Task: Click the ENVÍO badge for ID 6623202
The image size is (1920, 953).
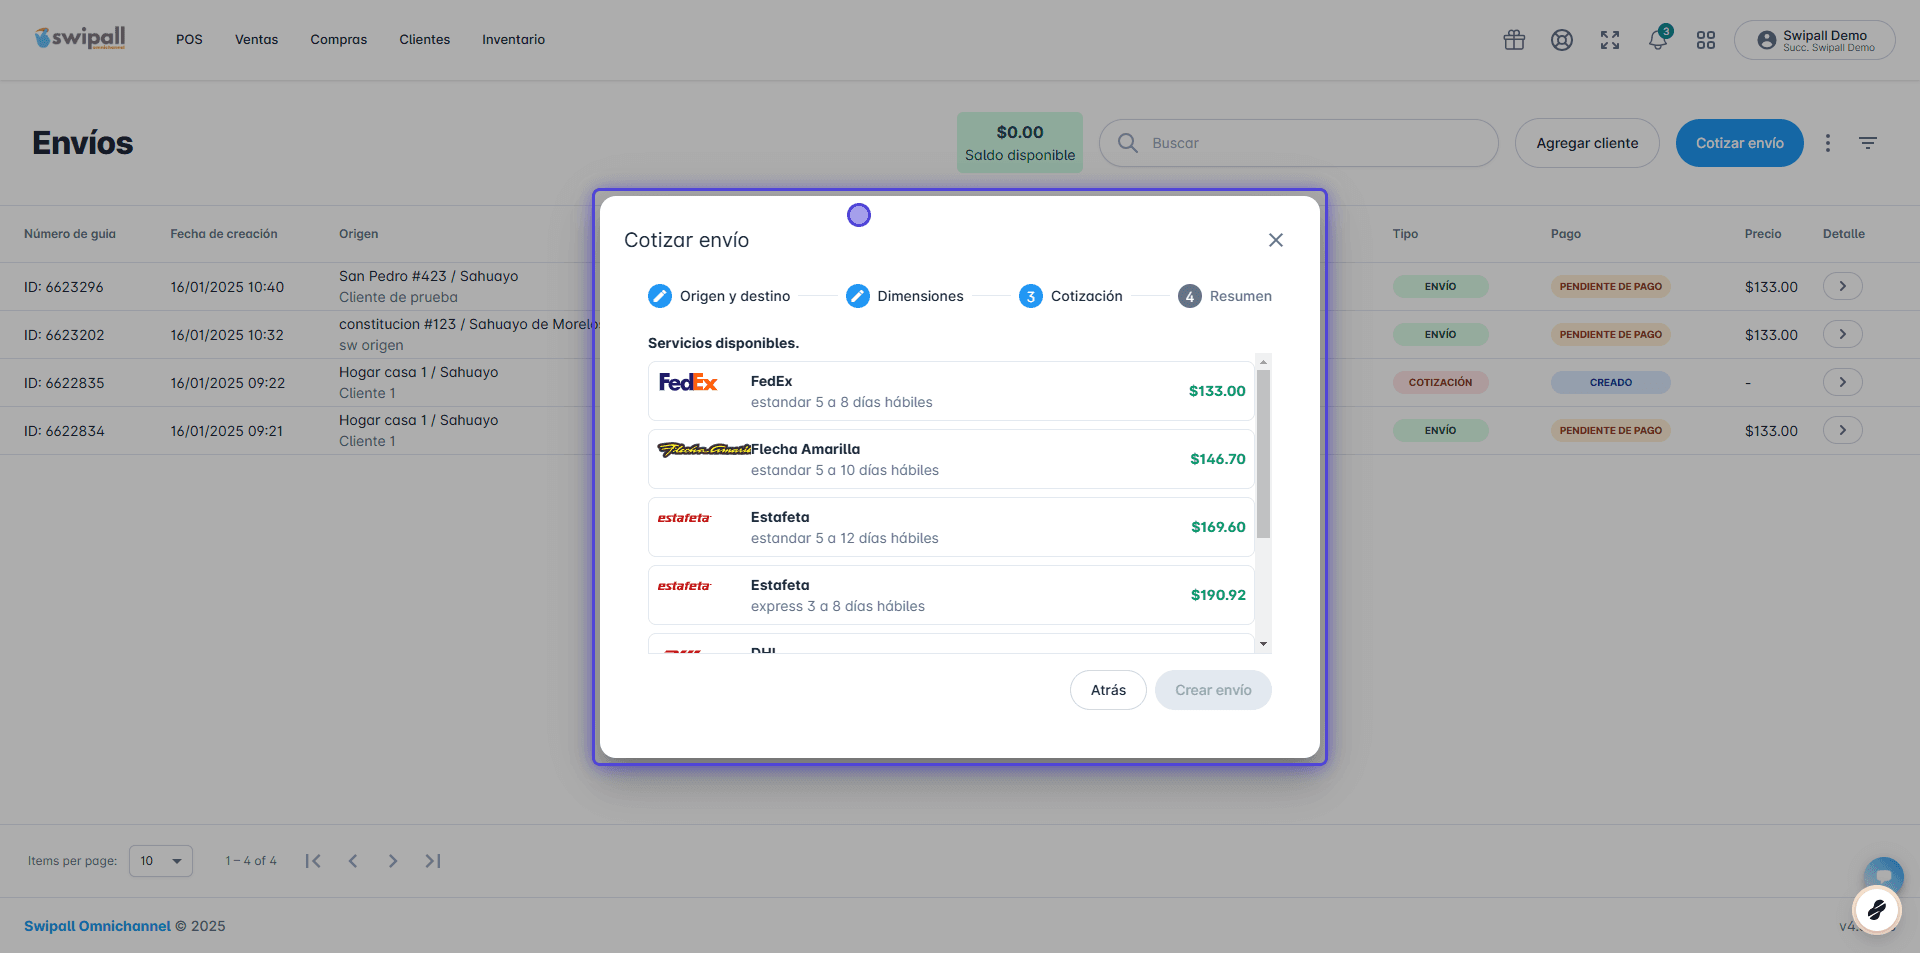Action: coord(1440,334)
